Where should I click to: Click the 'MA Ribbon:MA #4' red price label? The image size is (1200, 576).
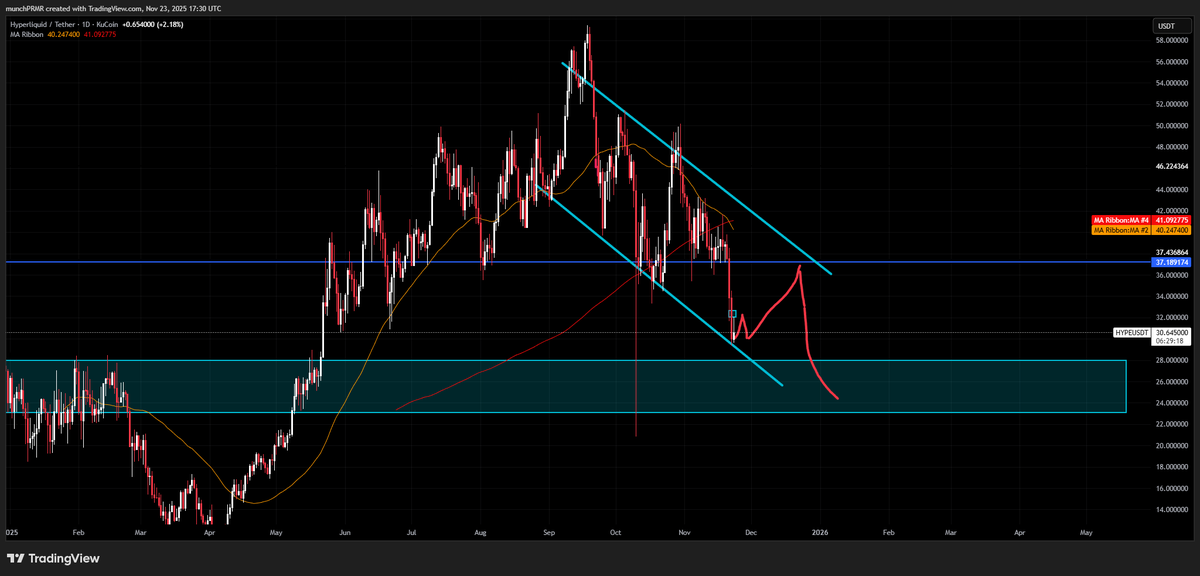[1121, 219]
